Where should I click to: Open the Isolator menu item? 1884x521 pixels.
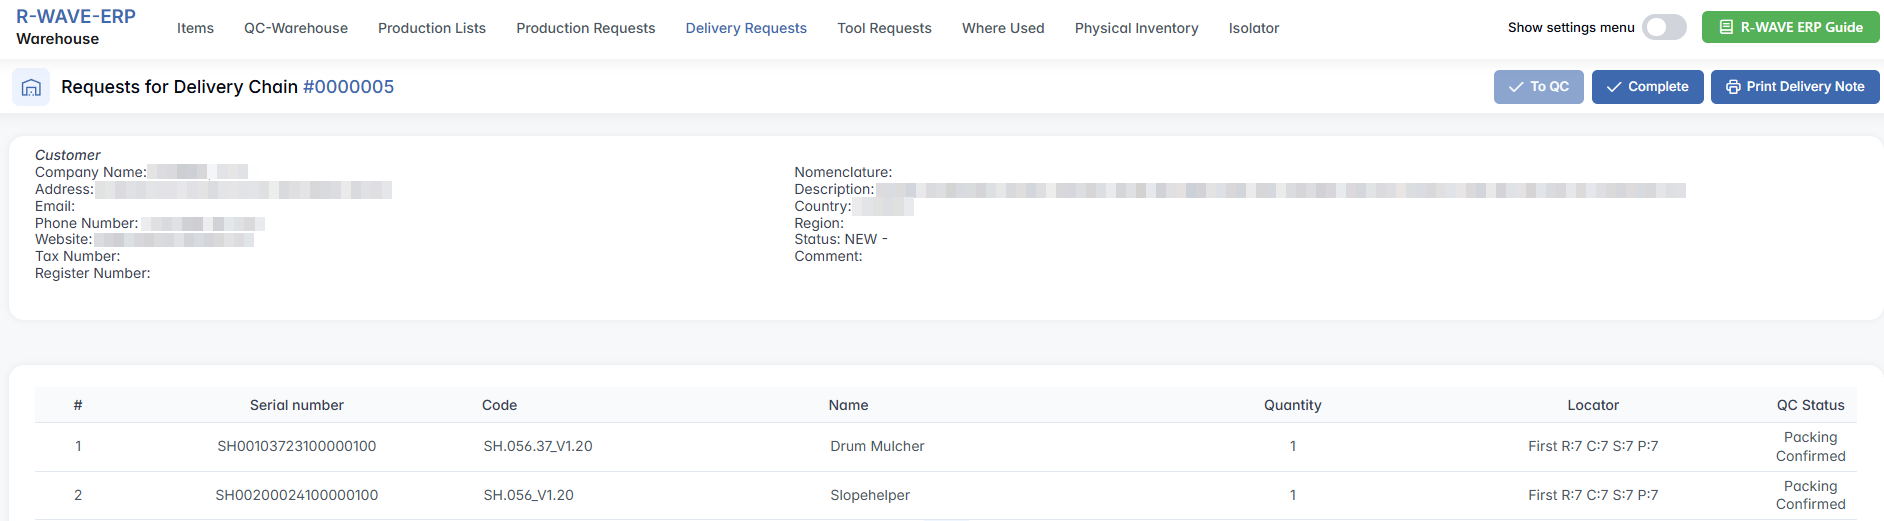coord(1254,28)
